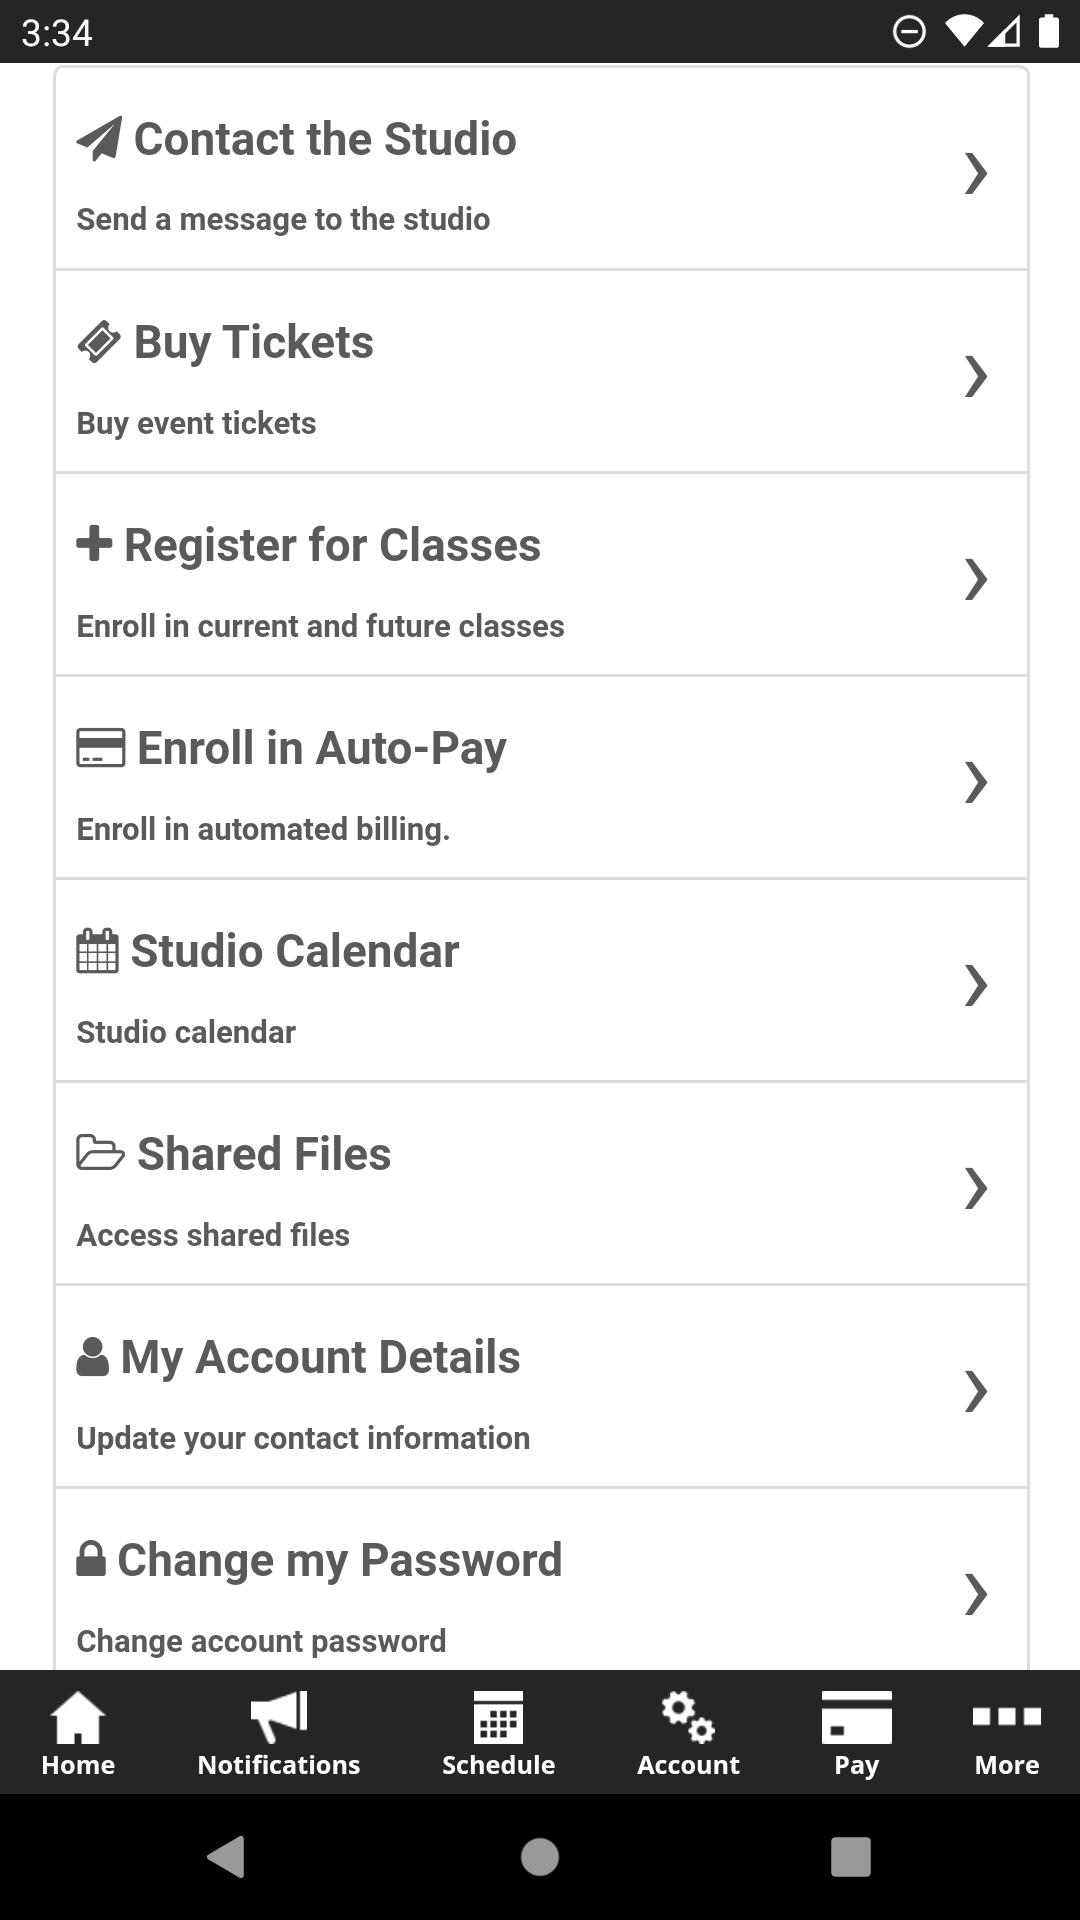Tap the paper plane Contact icon

click(99, 139)
